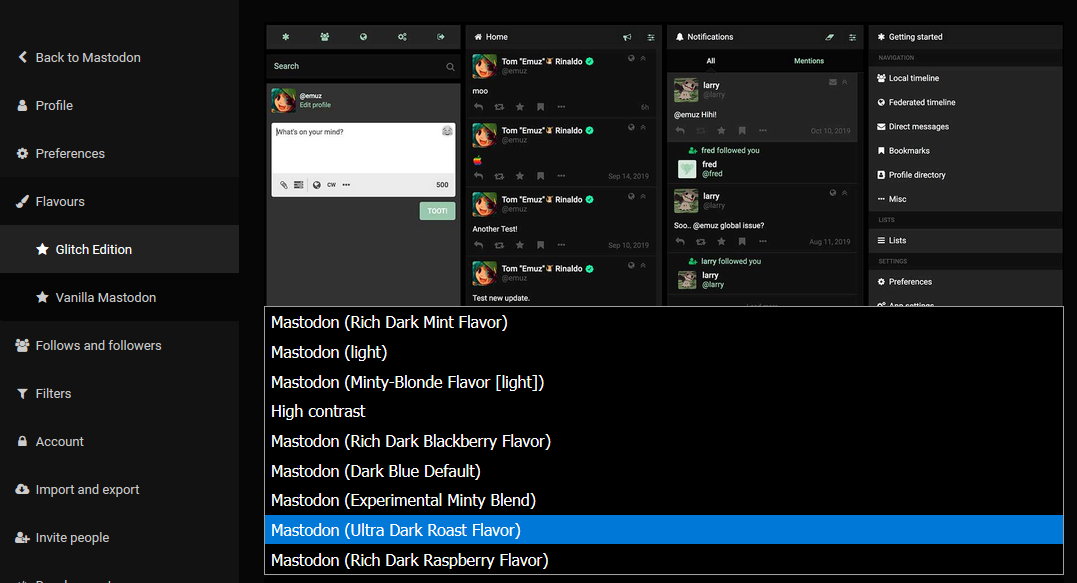
Task: Reply to larry's 'Soo.. @emuz global issue?' post
Action: pos(680,242)
